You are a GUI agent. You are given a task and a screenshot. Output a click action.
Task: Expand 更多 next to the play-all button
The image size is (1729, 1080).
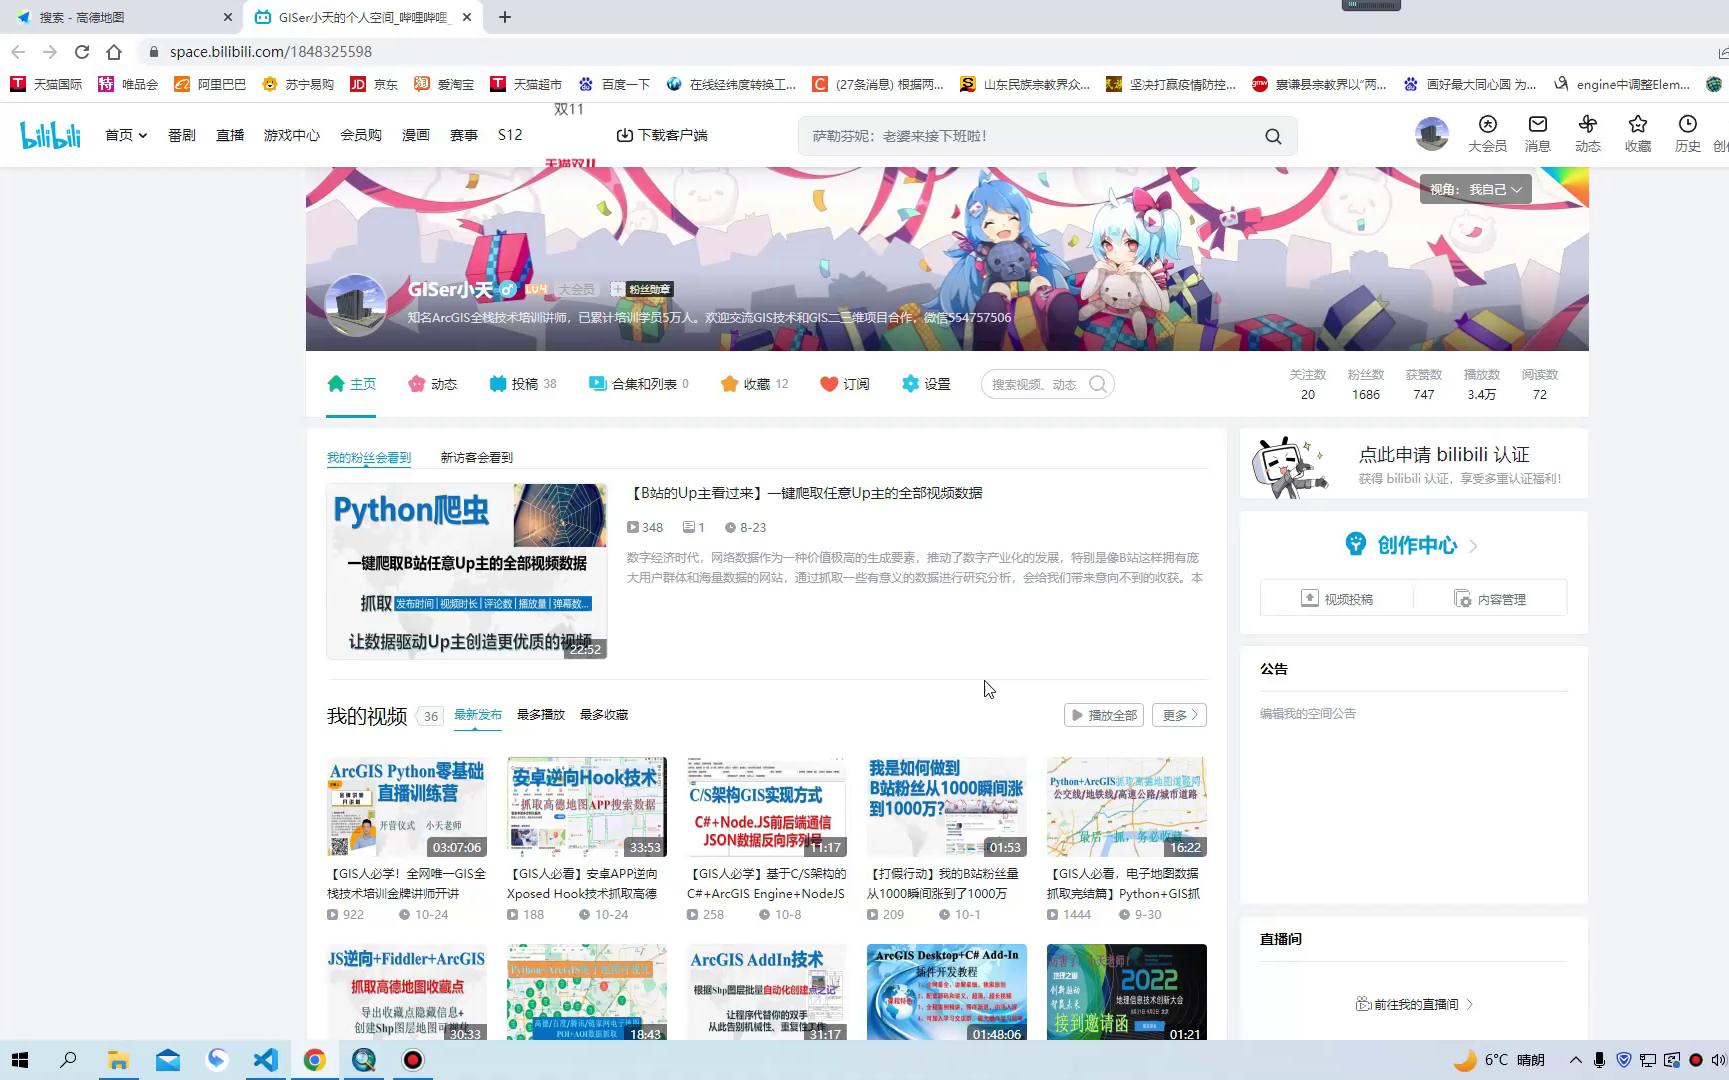1178,714
